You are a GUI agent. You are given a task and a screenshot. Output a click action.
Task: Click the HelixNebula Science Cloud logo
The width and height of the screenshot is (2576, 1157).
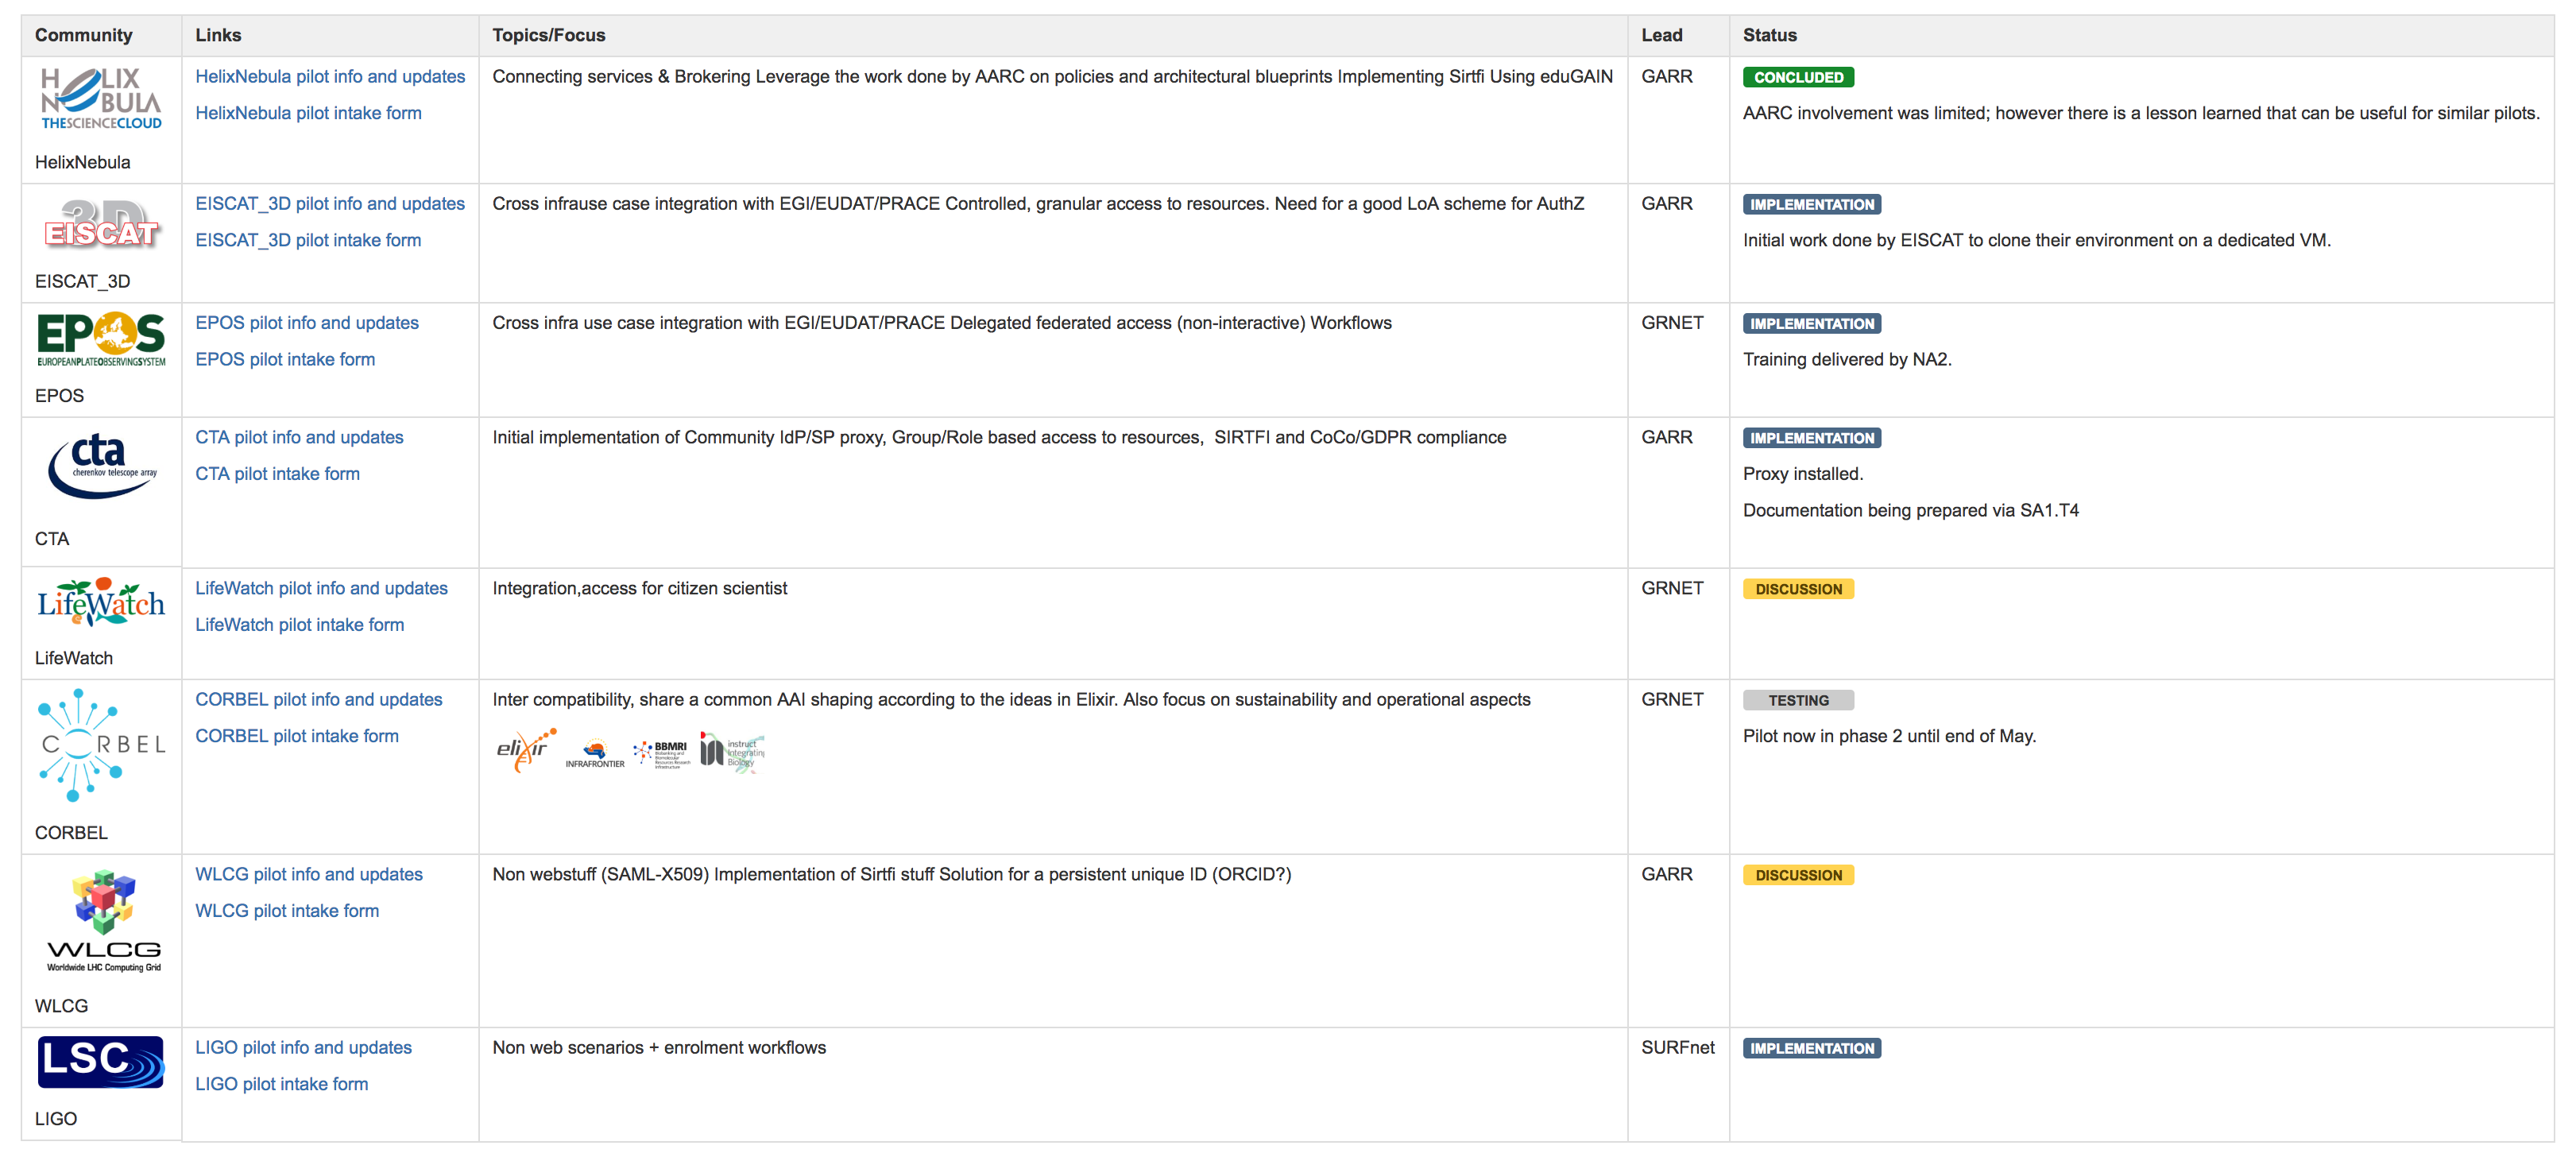(101, 99)
